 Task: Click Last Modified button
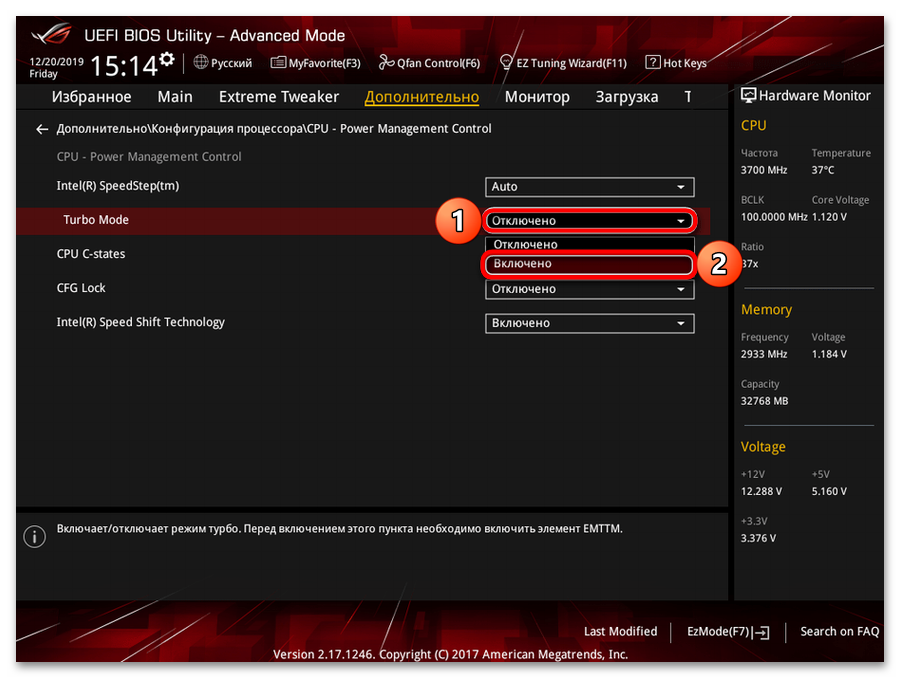click(x=620, y=631)
